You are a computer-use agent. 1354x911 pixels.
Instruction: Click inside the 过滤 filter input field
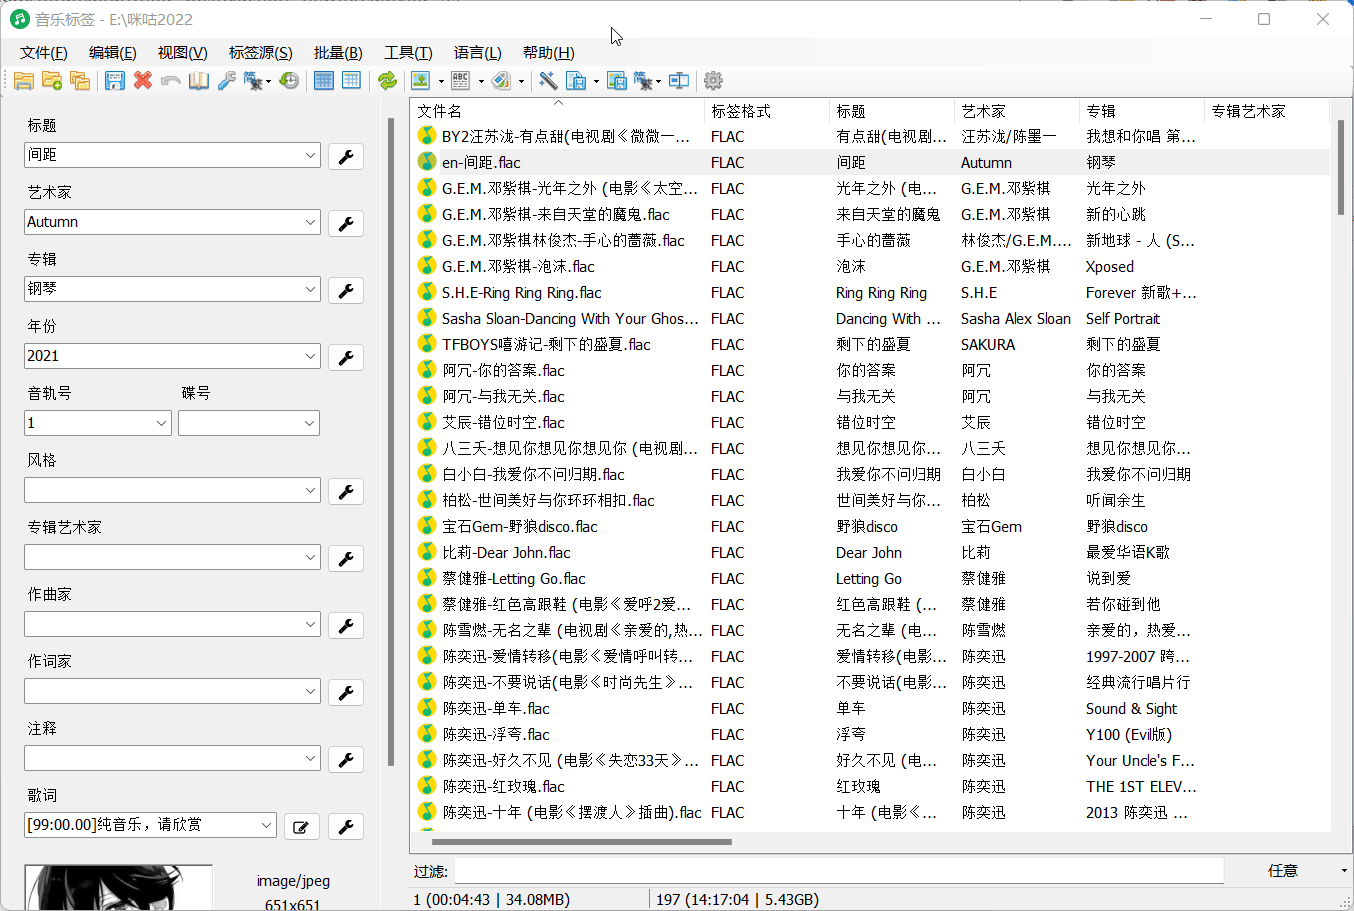[840, 869]
